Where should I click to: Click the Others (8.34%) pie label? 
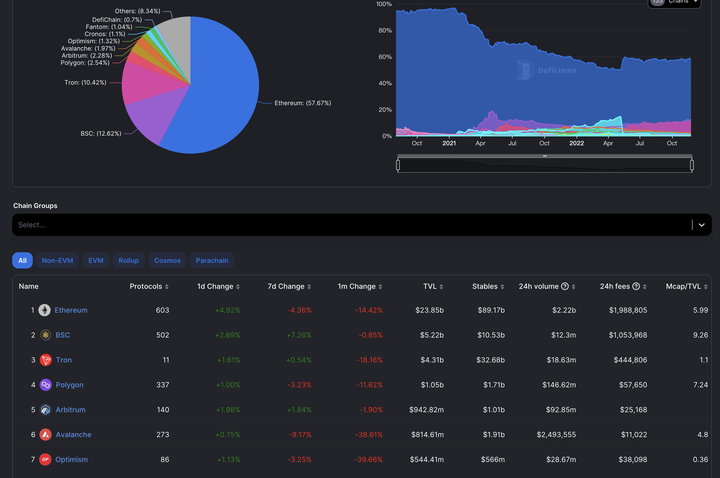click(138, 11)
